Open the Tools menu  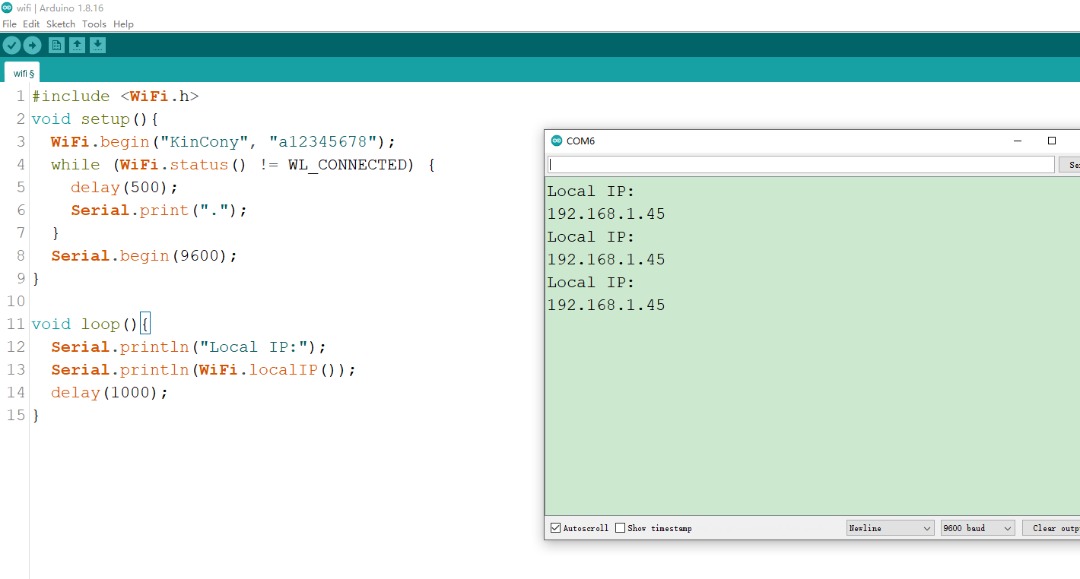(94, 24)
